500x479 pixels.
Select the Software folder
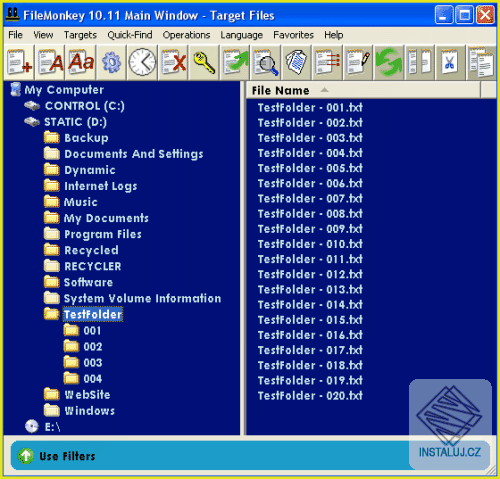88,282
